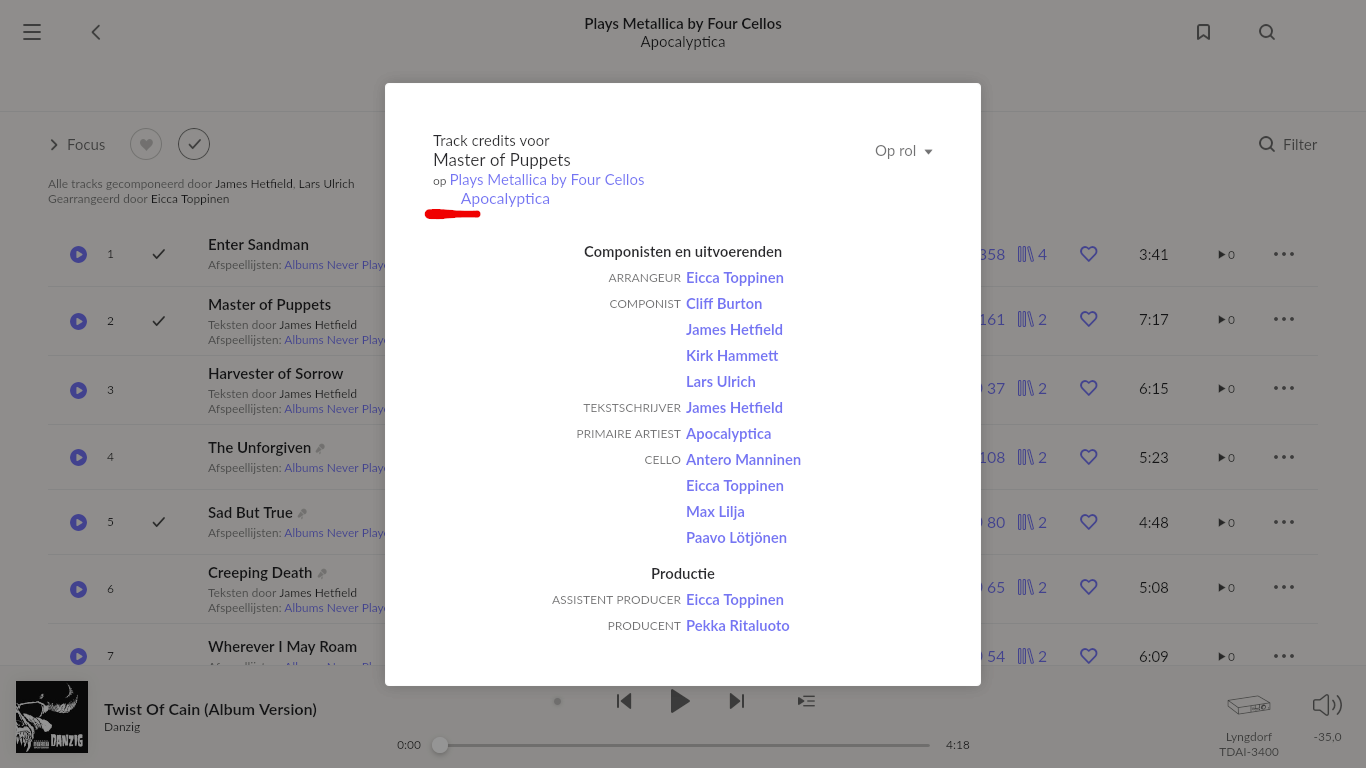
Task: Open Apocalyptica link under album title in dialog
Action: click(505, 199)
